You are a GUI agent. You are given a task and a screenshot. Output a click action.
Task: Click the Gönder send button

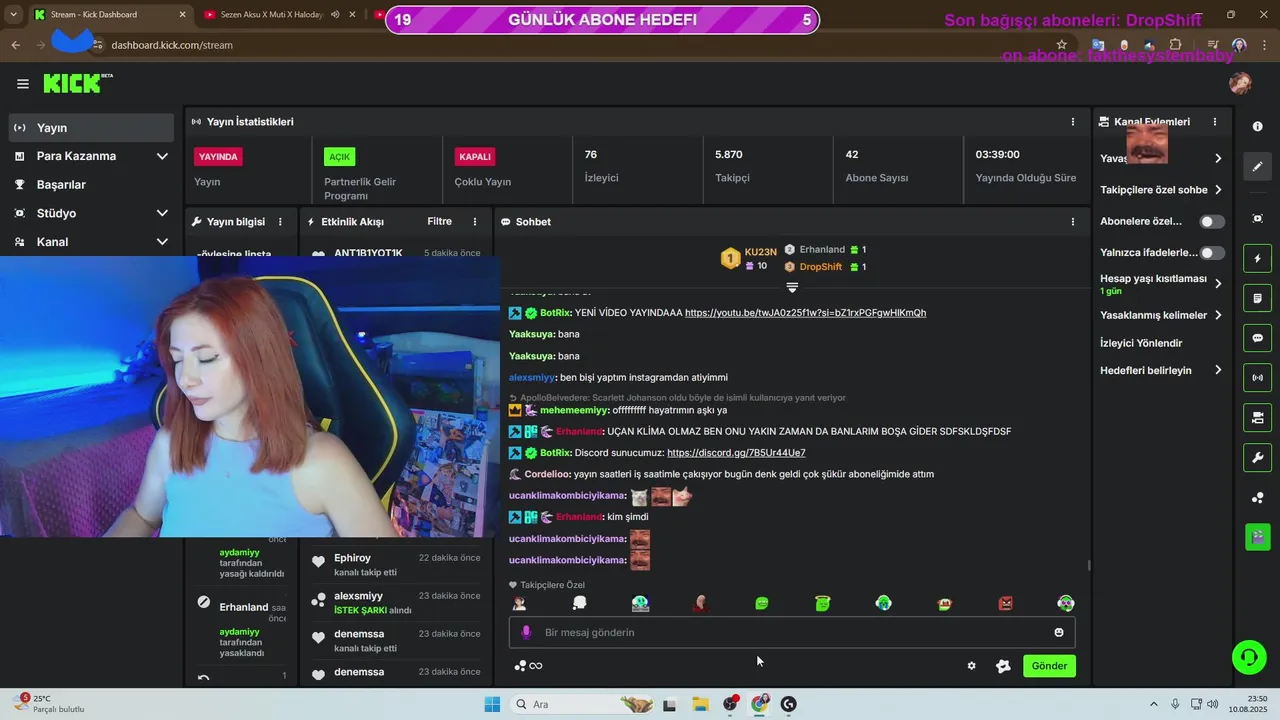click(1049, 666)
